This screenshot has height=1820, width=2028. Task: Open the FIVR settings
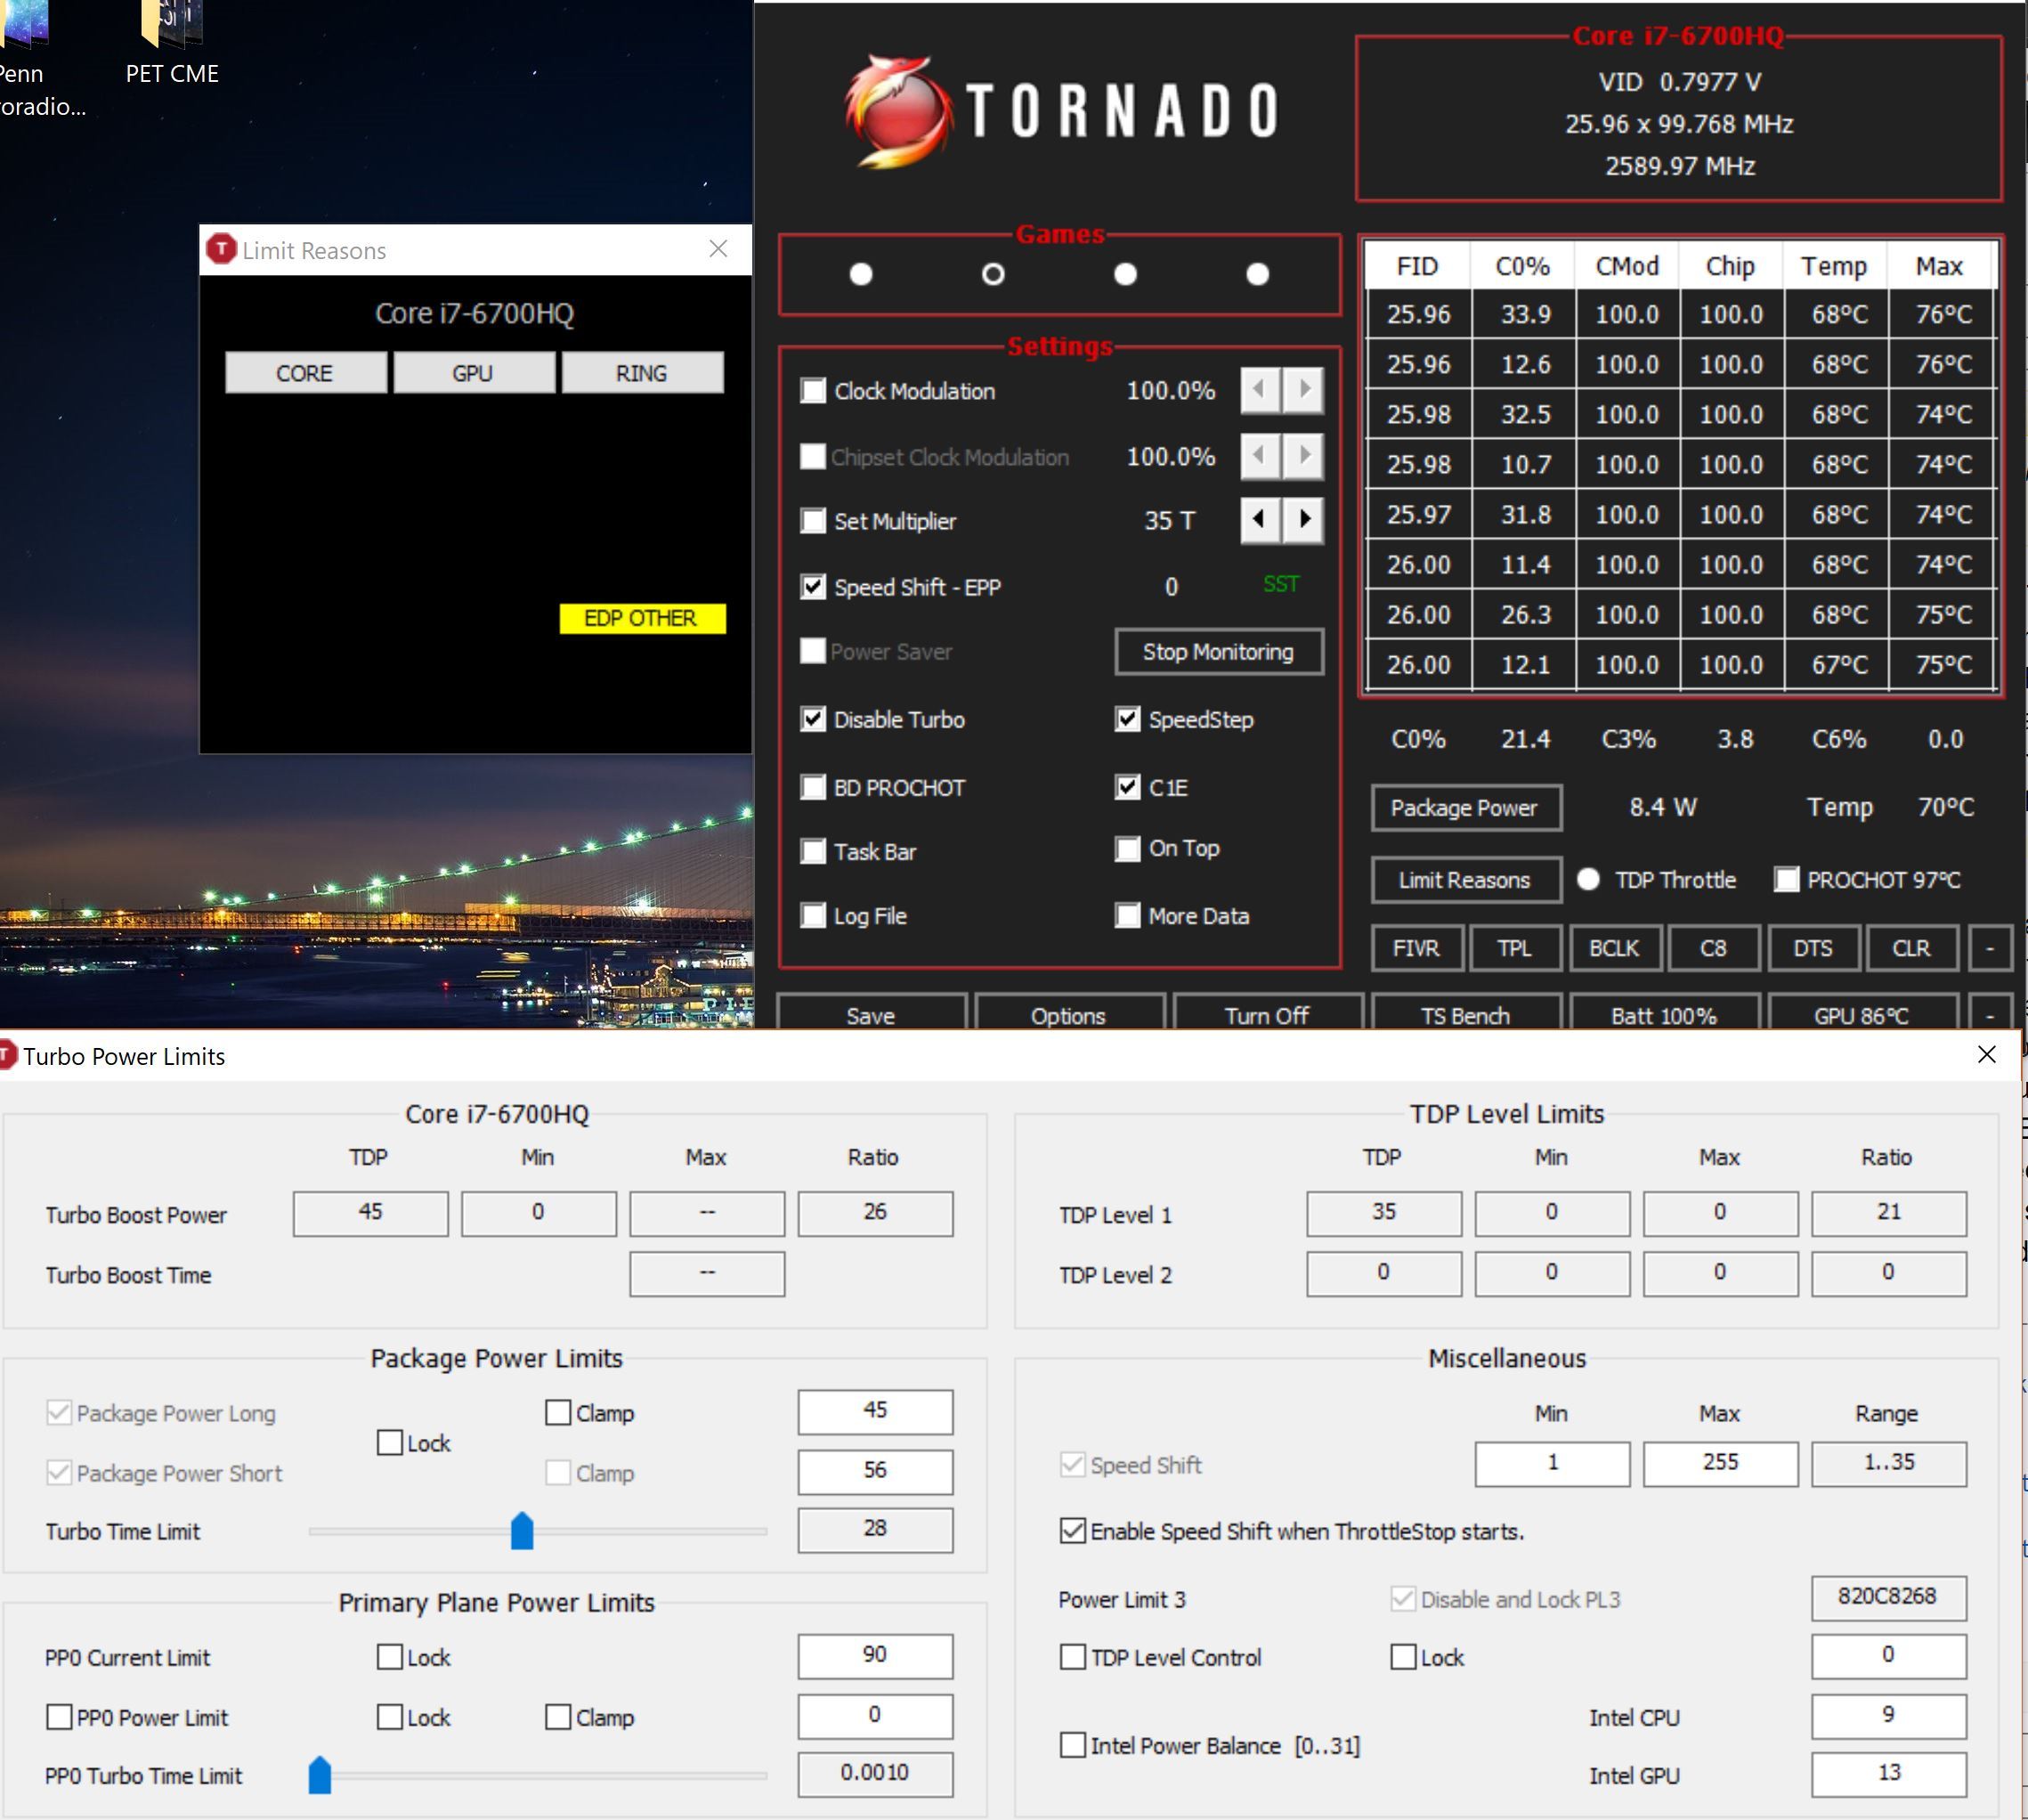(x=1416, y=948)
